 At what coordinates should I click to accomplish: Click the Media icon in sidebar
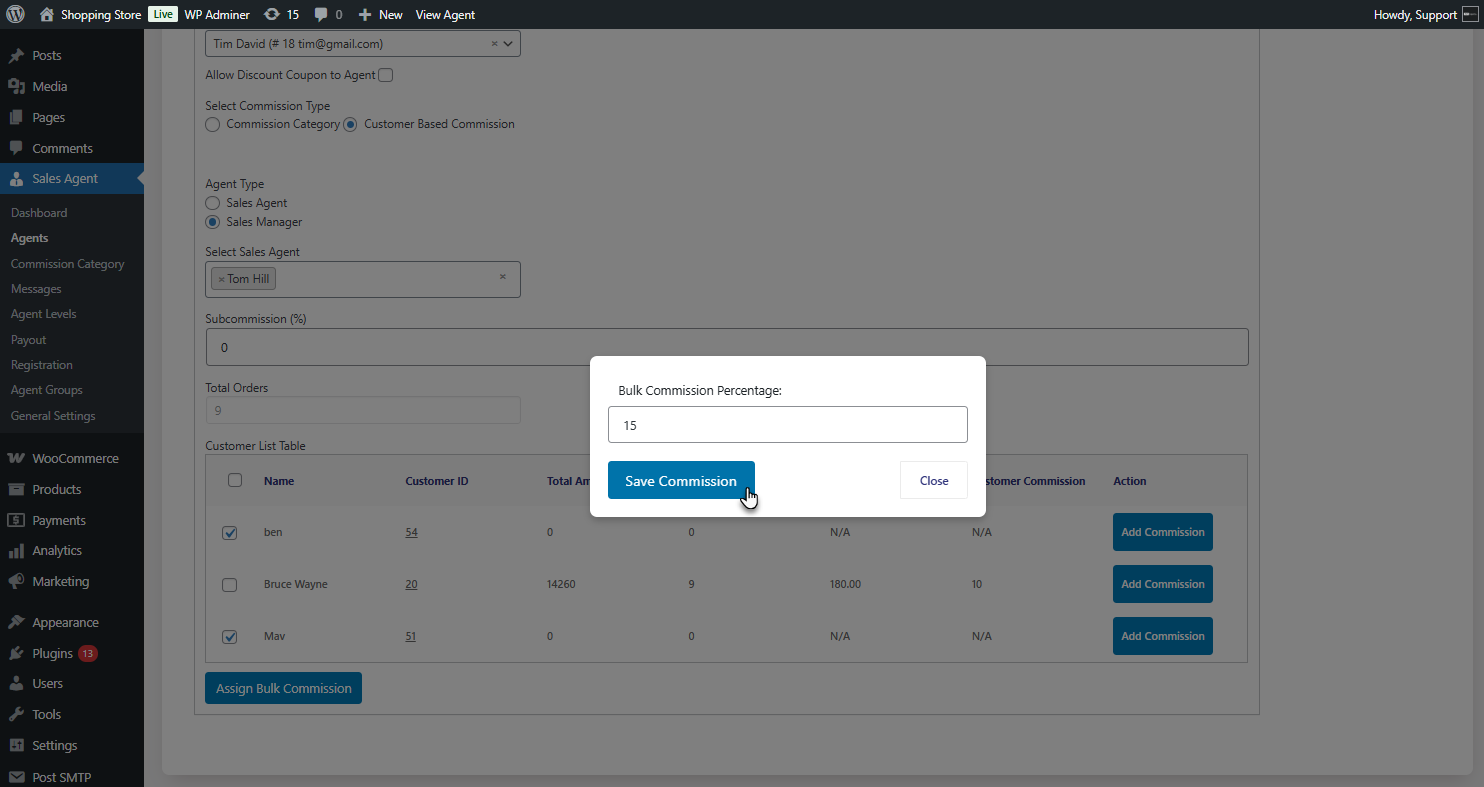16,86
